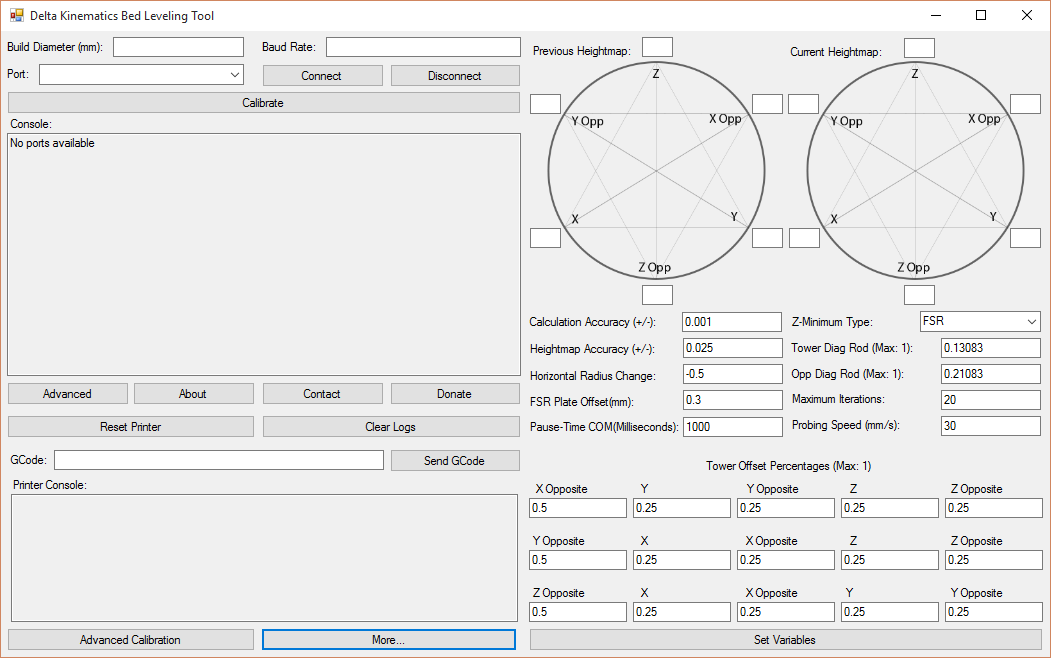Click the GCode input field
Screen dimensions: 1051x658
coord(218,460)
